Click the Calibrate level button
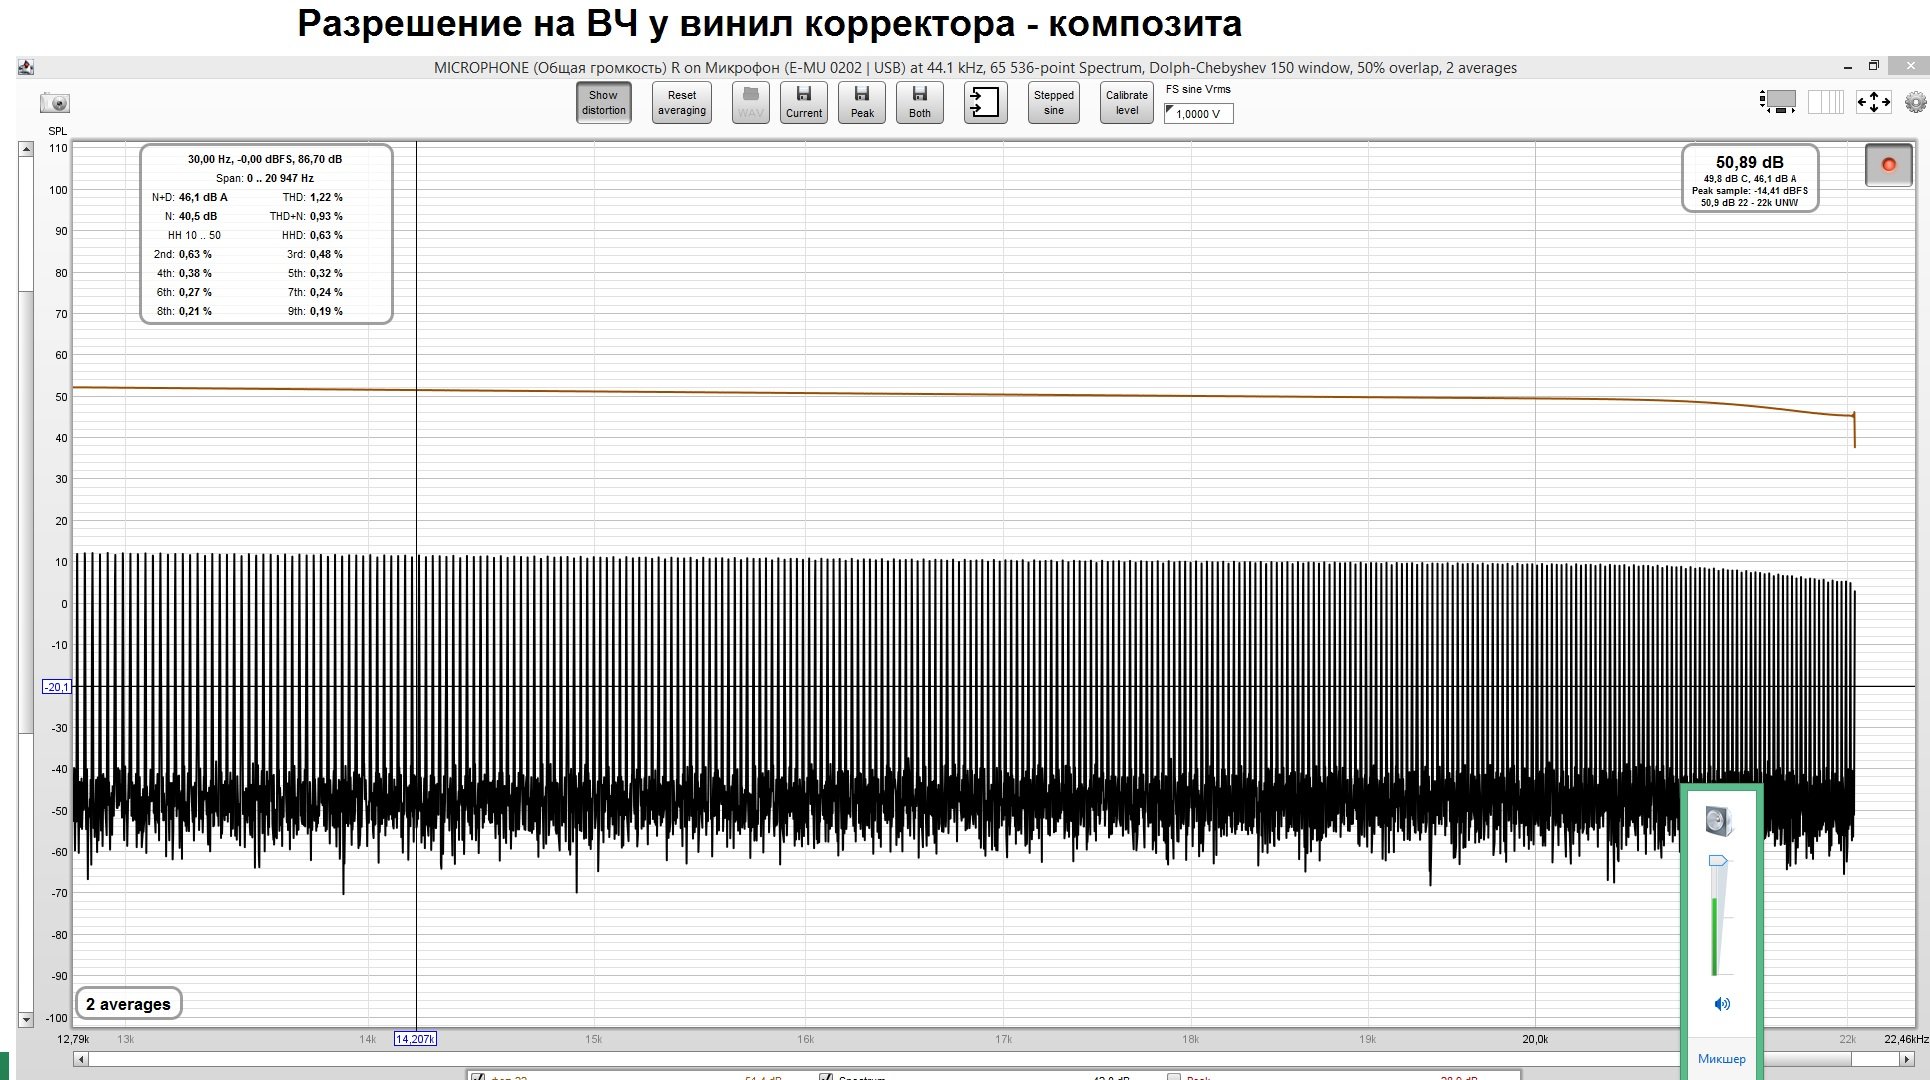Viewport: 1930px width, 1080px height. tap(1126, 102)
